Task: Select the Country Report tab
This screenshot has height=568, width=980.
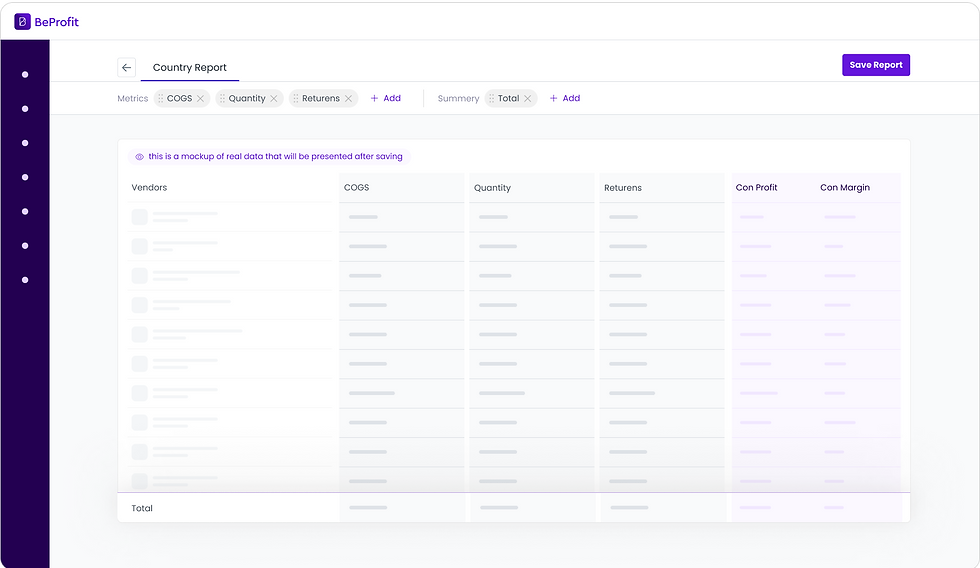Action: pyautogui.click(x=189, y=67)
